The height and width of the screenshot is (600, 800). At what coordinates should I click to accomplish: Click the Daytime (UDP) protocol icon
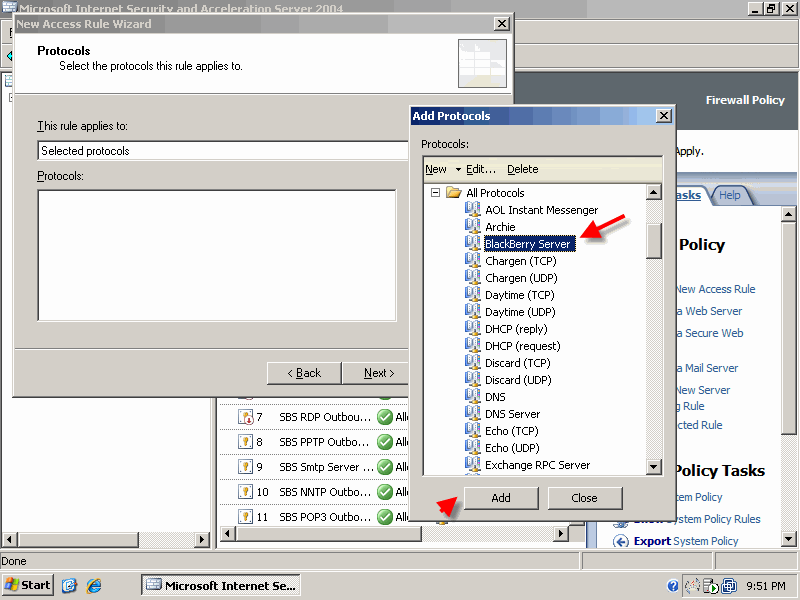tap(472, 311)
